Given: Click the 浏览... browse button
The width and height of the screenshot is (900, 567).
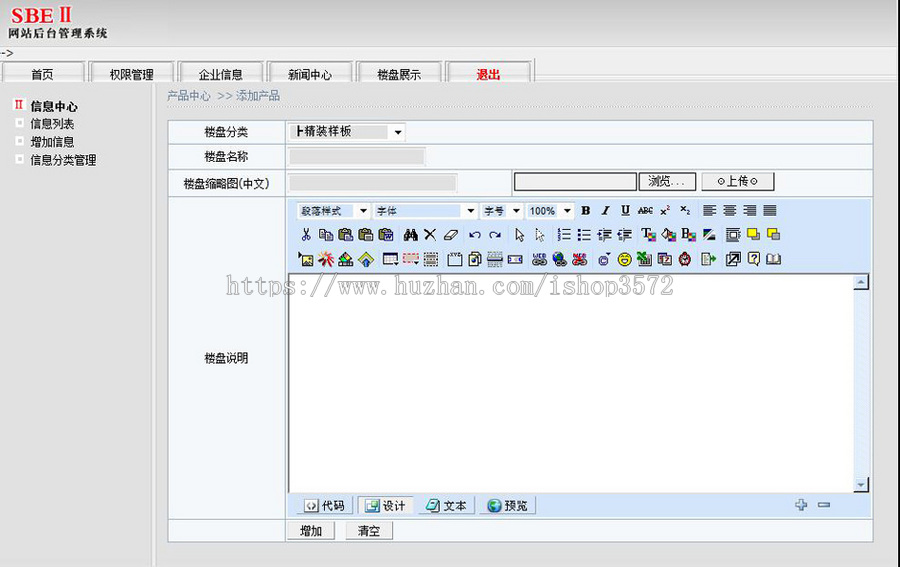Looking at the screenshot, I should pyautogui.click(x=667, y=181).
